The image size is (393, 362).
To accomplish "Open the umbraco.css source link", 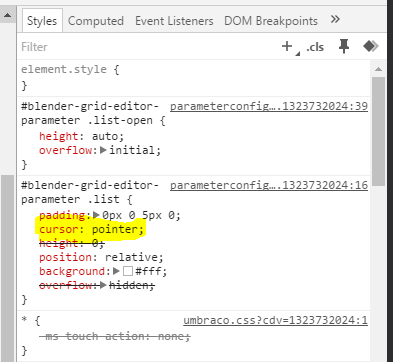I will 275,320.
